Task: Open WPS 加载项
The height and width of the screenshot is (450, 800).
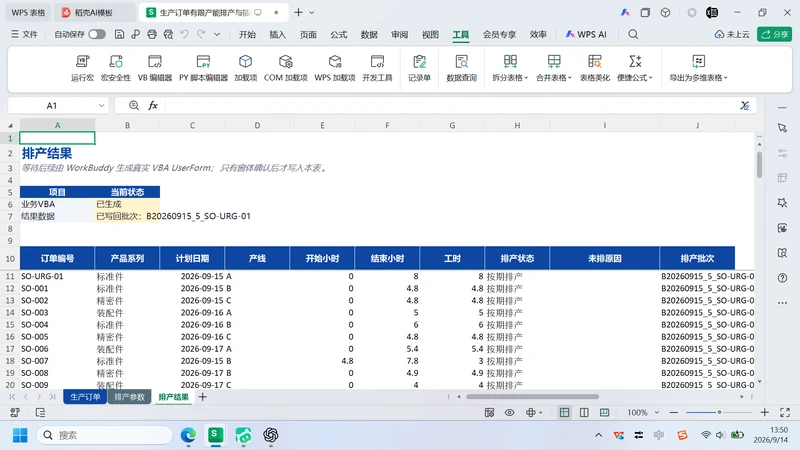Action: click(335, 68)
